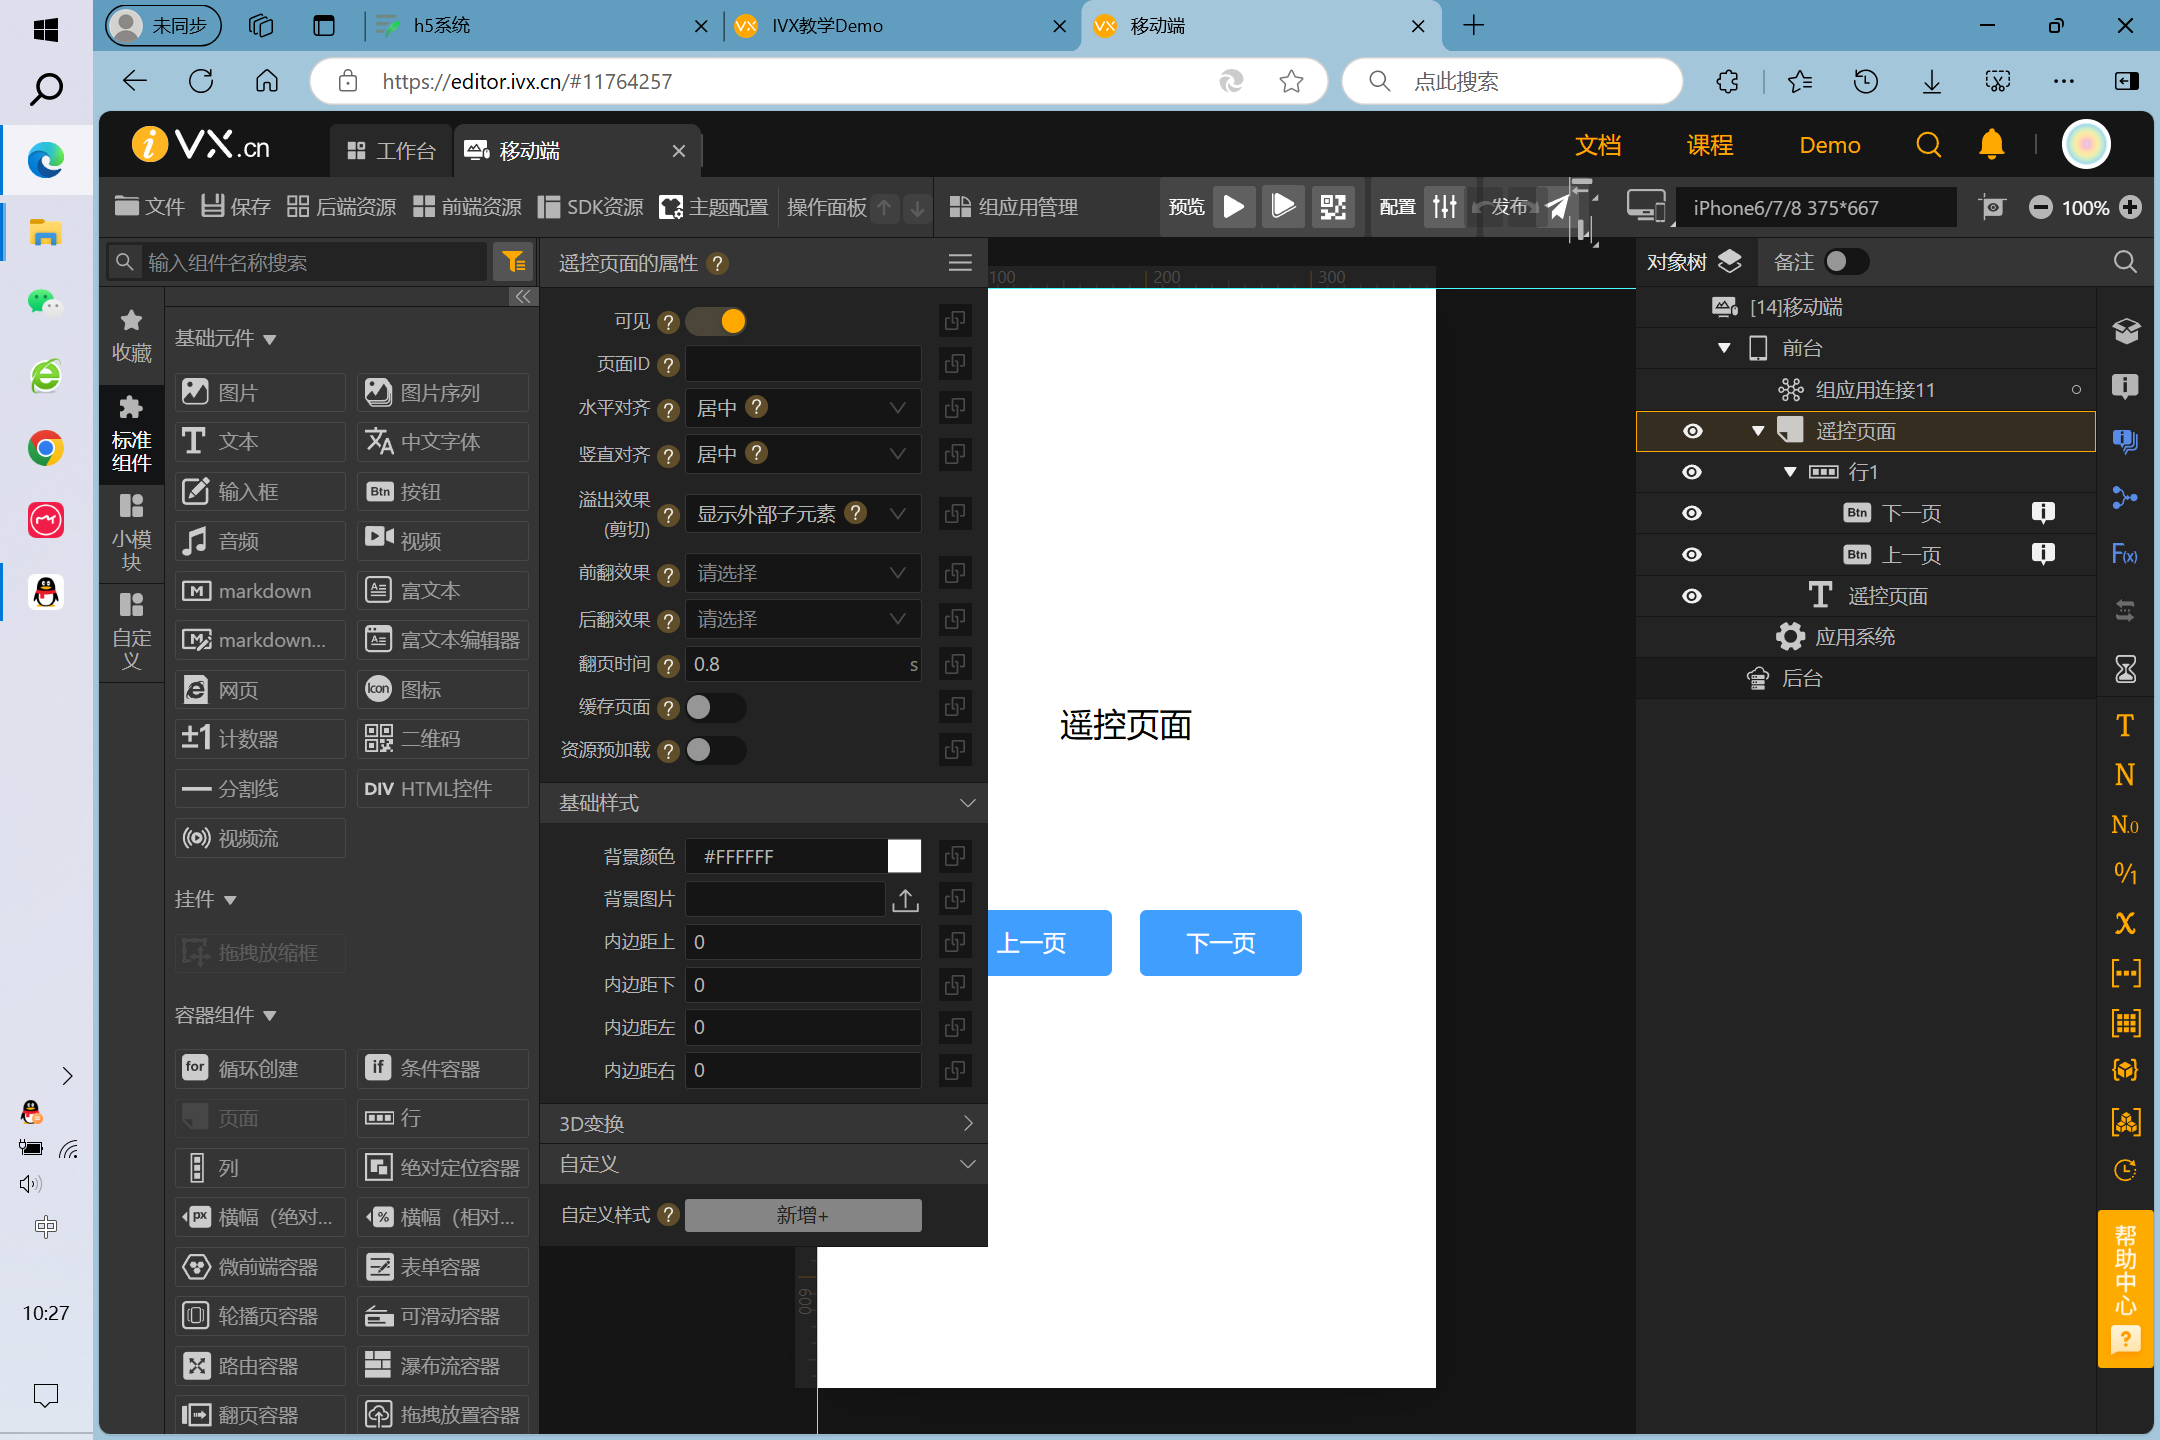The image size is (2160, 1440).
Task: Click the component name search field
Action: click(298, 262)
